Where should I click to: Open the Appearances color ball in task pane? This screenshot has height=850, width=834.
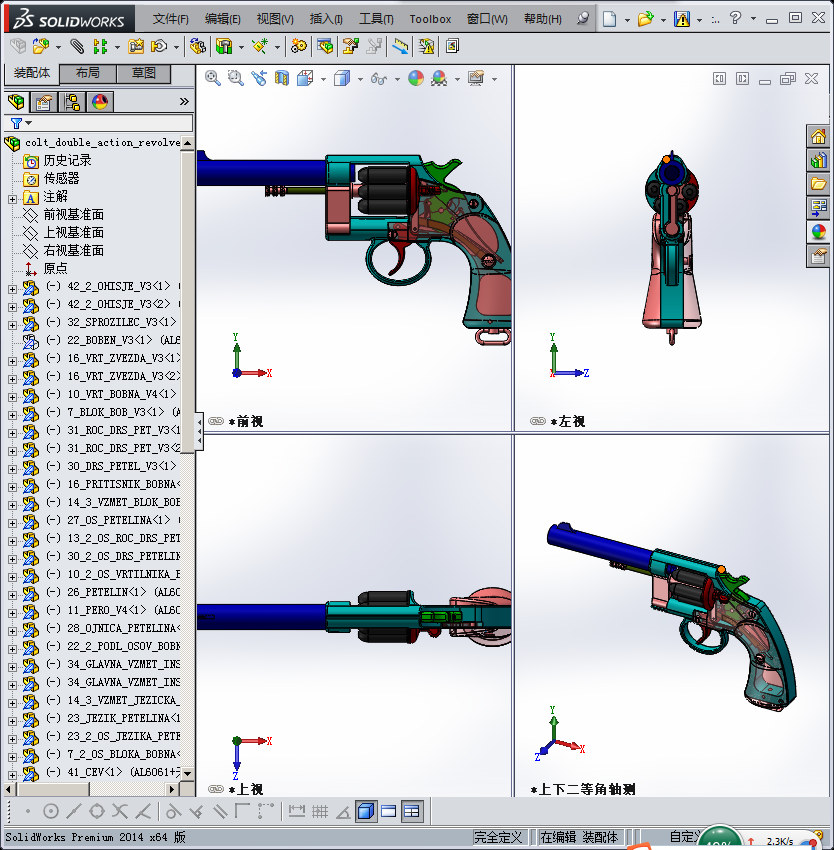[x=818, y=231]
